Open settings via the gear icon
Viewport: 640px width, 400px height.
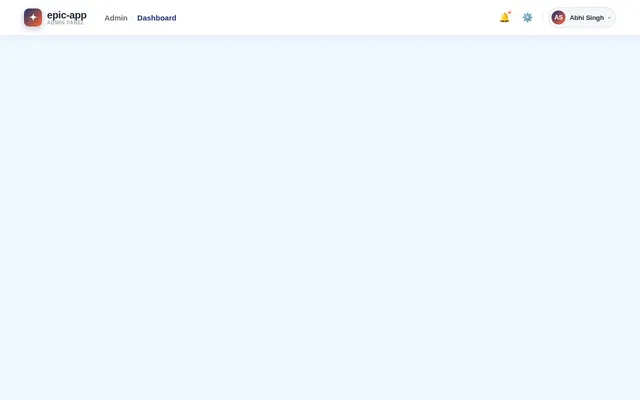(x=527, y=18)
